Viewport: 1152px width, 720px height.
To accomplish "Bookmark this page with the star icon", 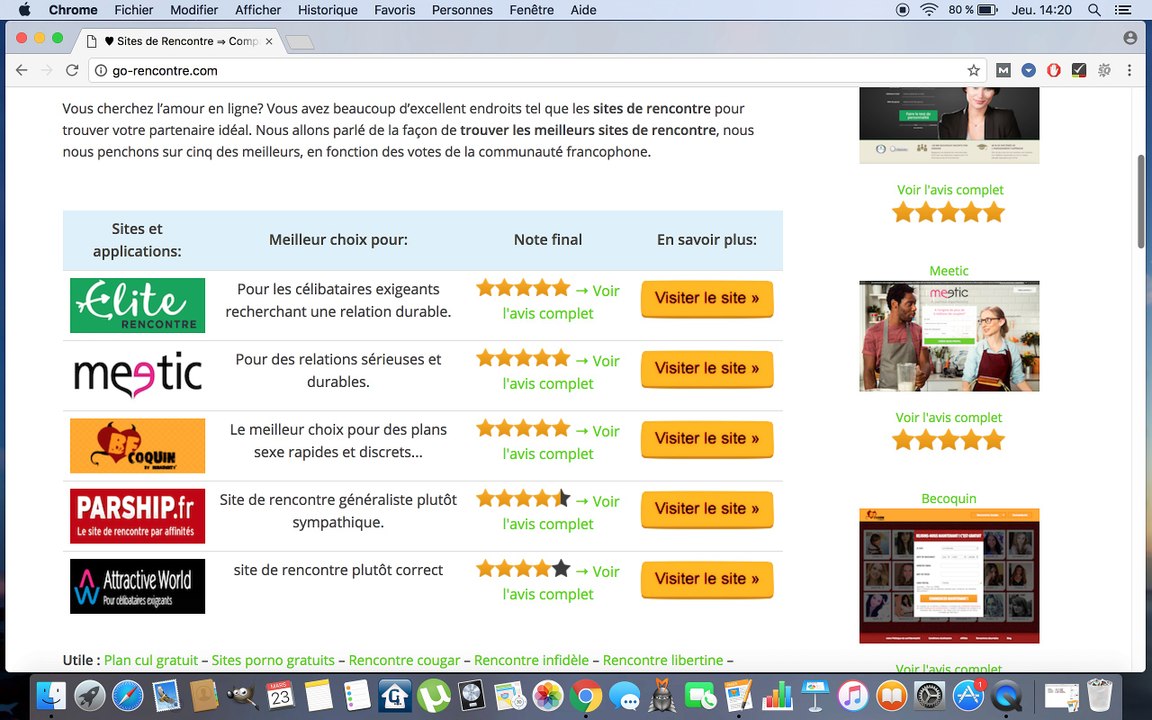I will pos(973,71).
